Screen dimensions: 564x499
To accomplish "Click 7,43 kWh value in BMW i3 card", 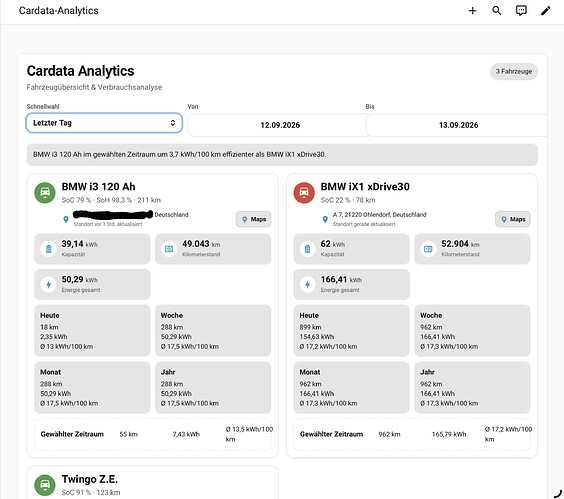I will [x=186, y=434].
